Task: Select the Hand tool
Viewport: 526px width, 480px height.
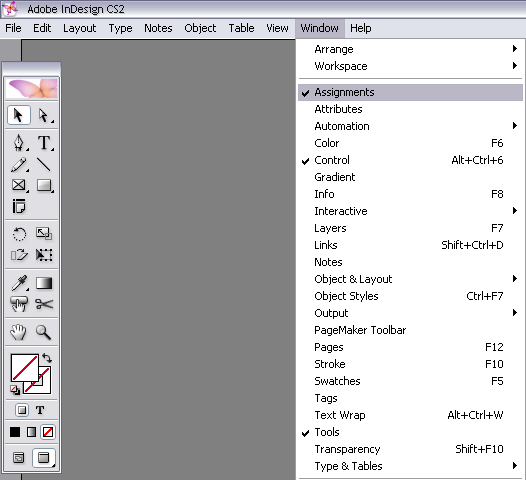Action: [x=19, y=332]
